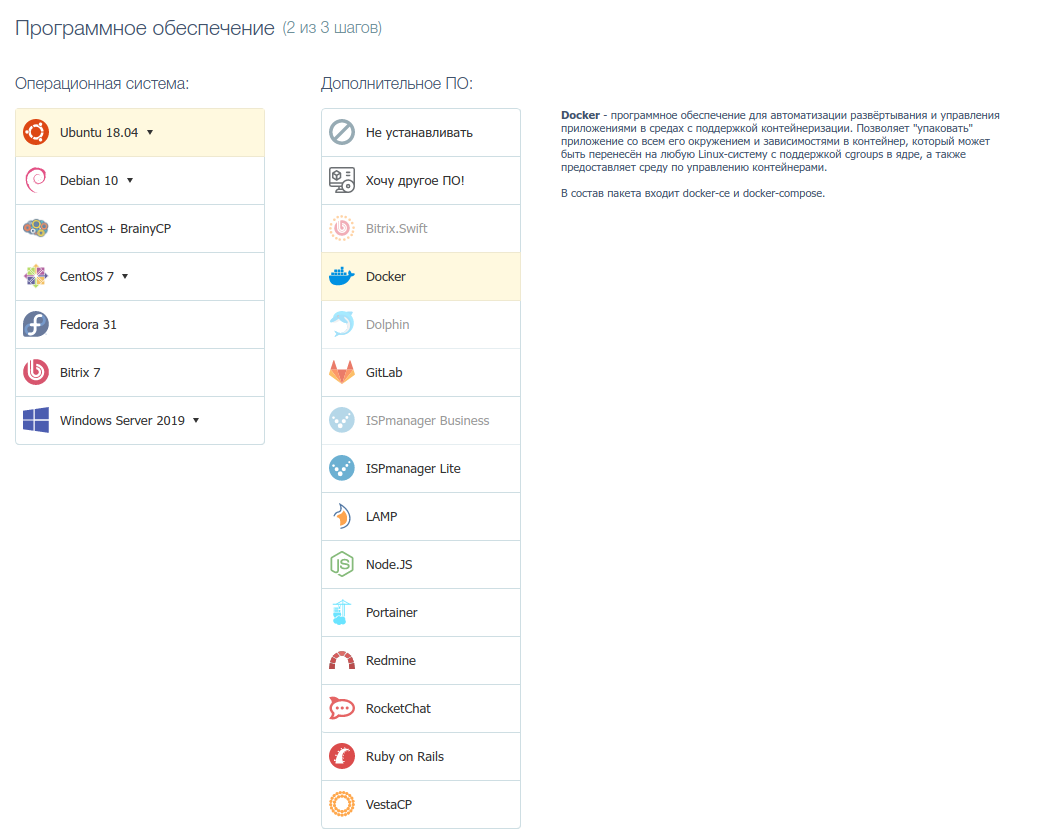Click the Ubuntu logo icon

click(x=36, y=131)
